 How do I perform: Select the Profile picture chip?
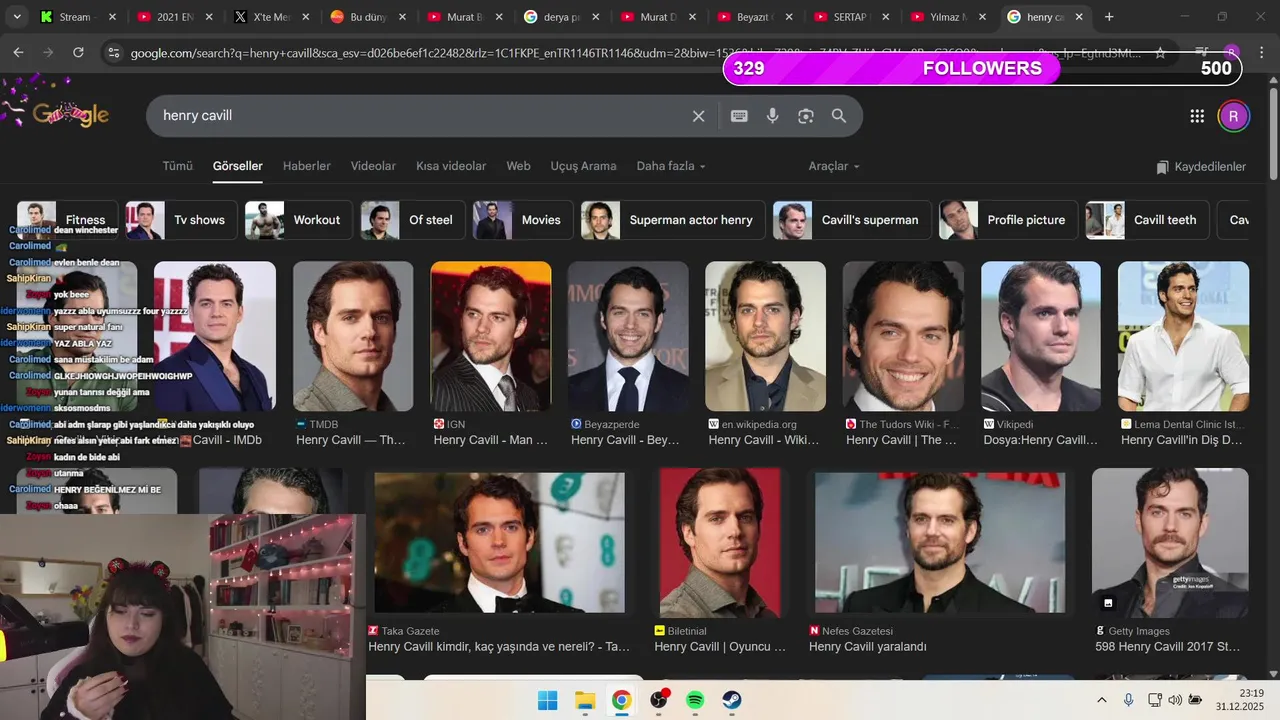coord(1008,220)
